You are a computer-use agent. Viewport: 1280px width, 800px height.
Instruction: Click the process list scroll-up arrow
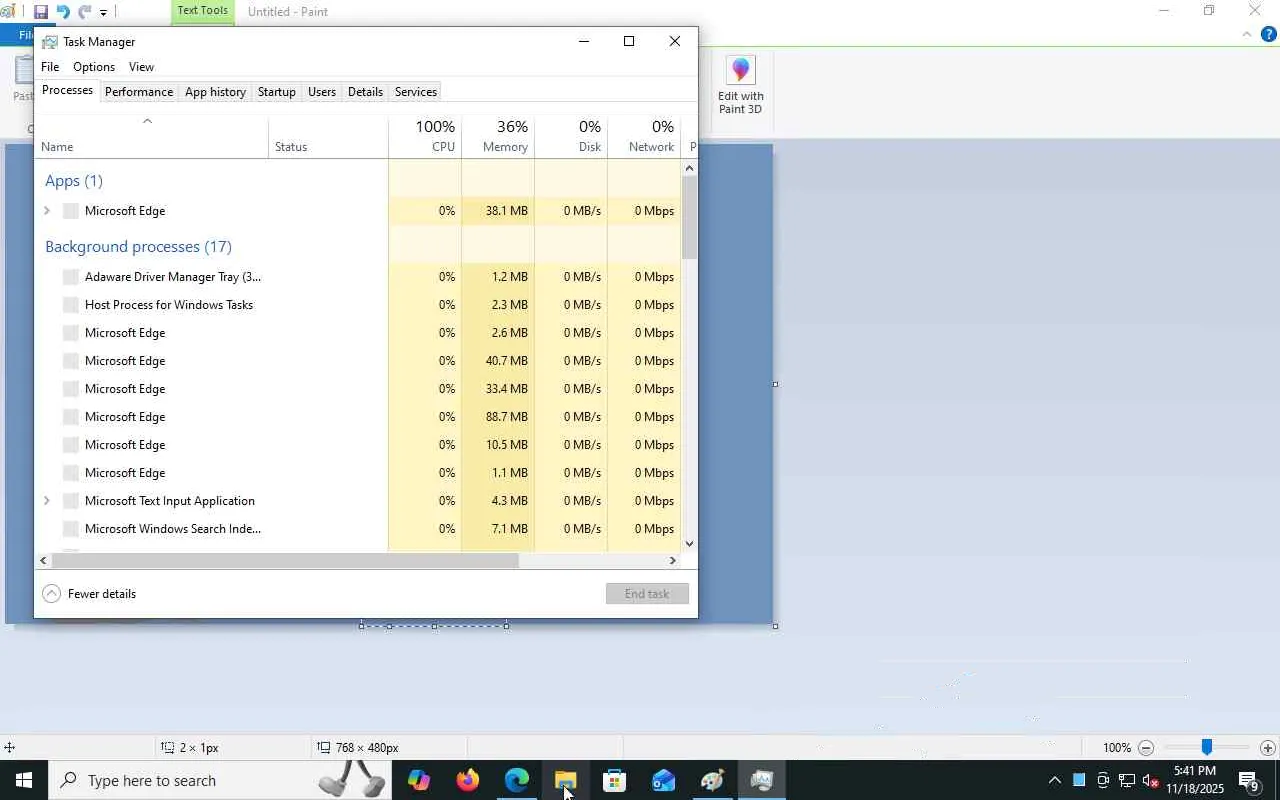point(689,169)
